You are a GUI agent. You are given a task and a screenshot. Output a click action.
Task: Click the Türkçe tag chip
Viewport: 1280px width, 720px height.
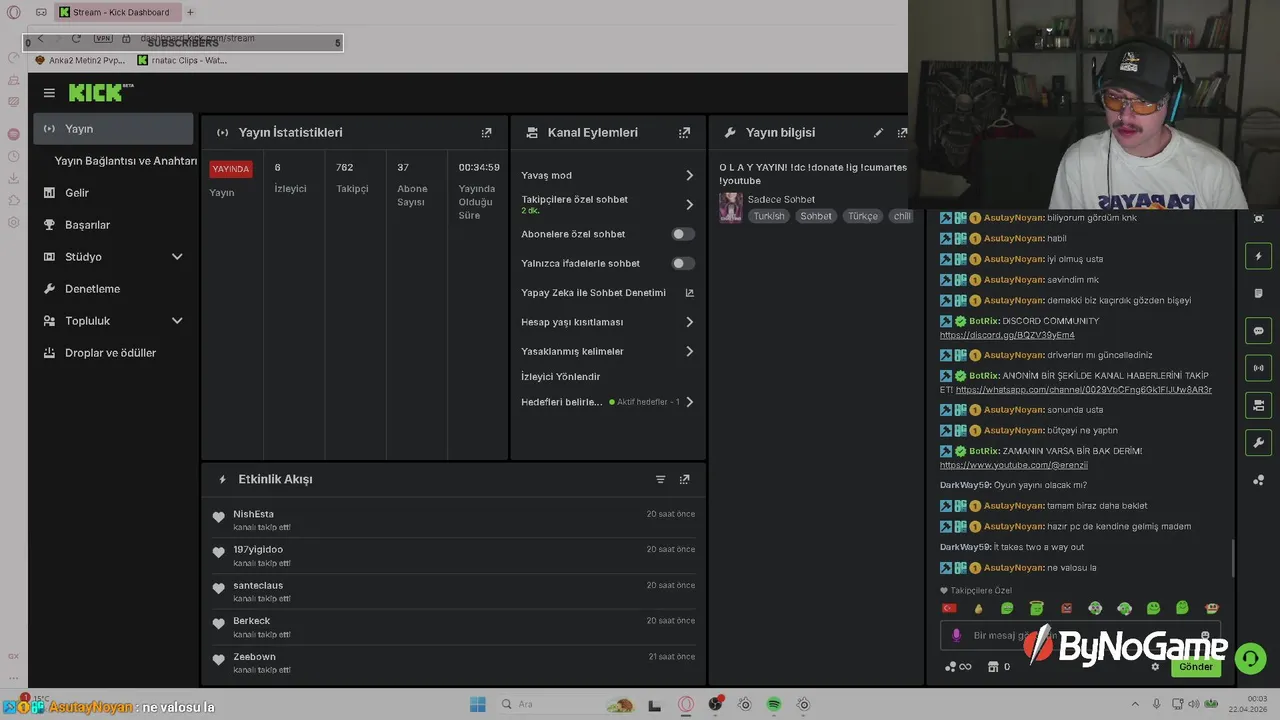pyautogui.click(x=862, y=216)
